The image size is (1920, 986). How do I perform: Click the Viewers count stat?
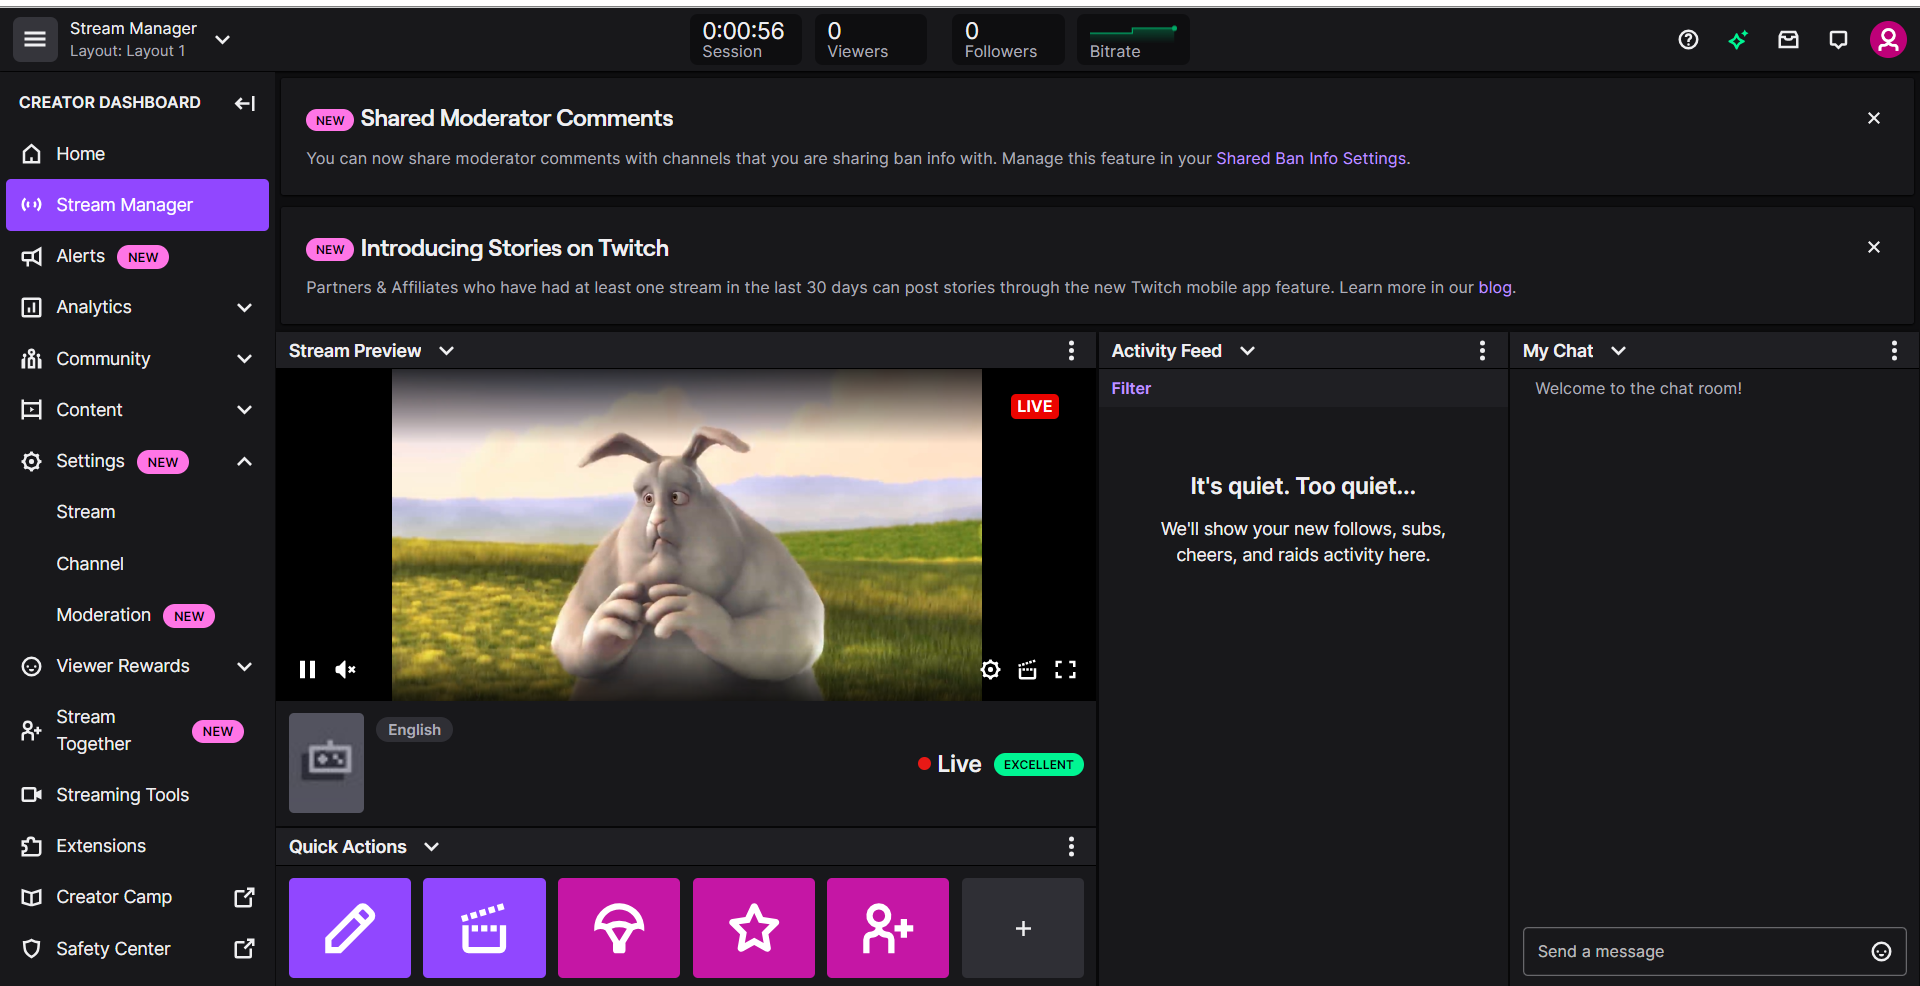coord(870,40)
